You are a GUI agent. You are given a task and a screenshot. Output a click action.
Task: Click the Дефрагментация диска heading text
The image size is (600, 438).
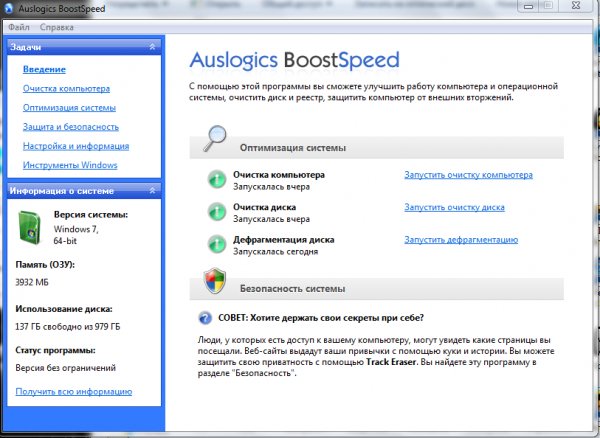[284, 240]
